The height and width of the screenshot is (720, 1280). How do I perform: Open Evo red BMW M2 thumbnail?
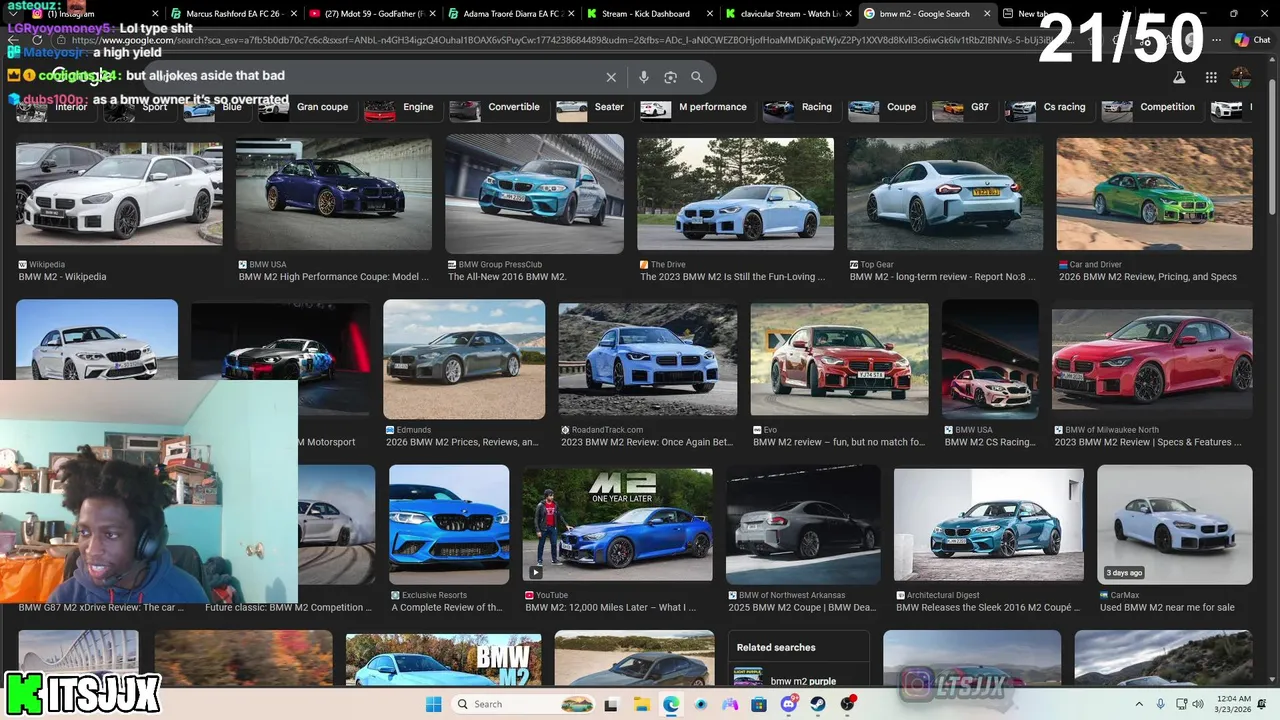[x=839, y=359]
